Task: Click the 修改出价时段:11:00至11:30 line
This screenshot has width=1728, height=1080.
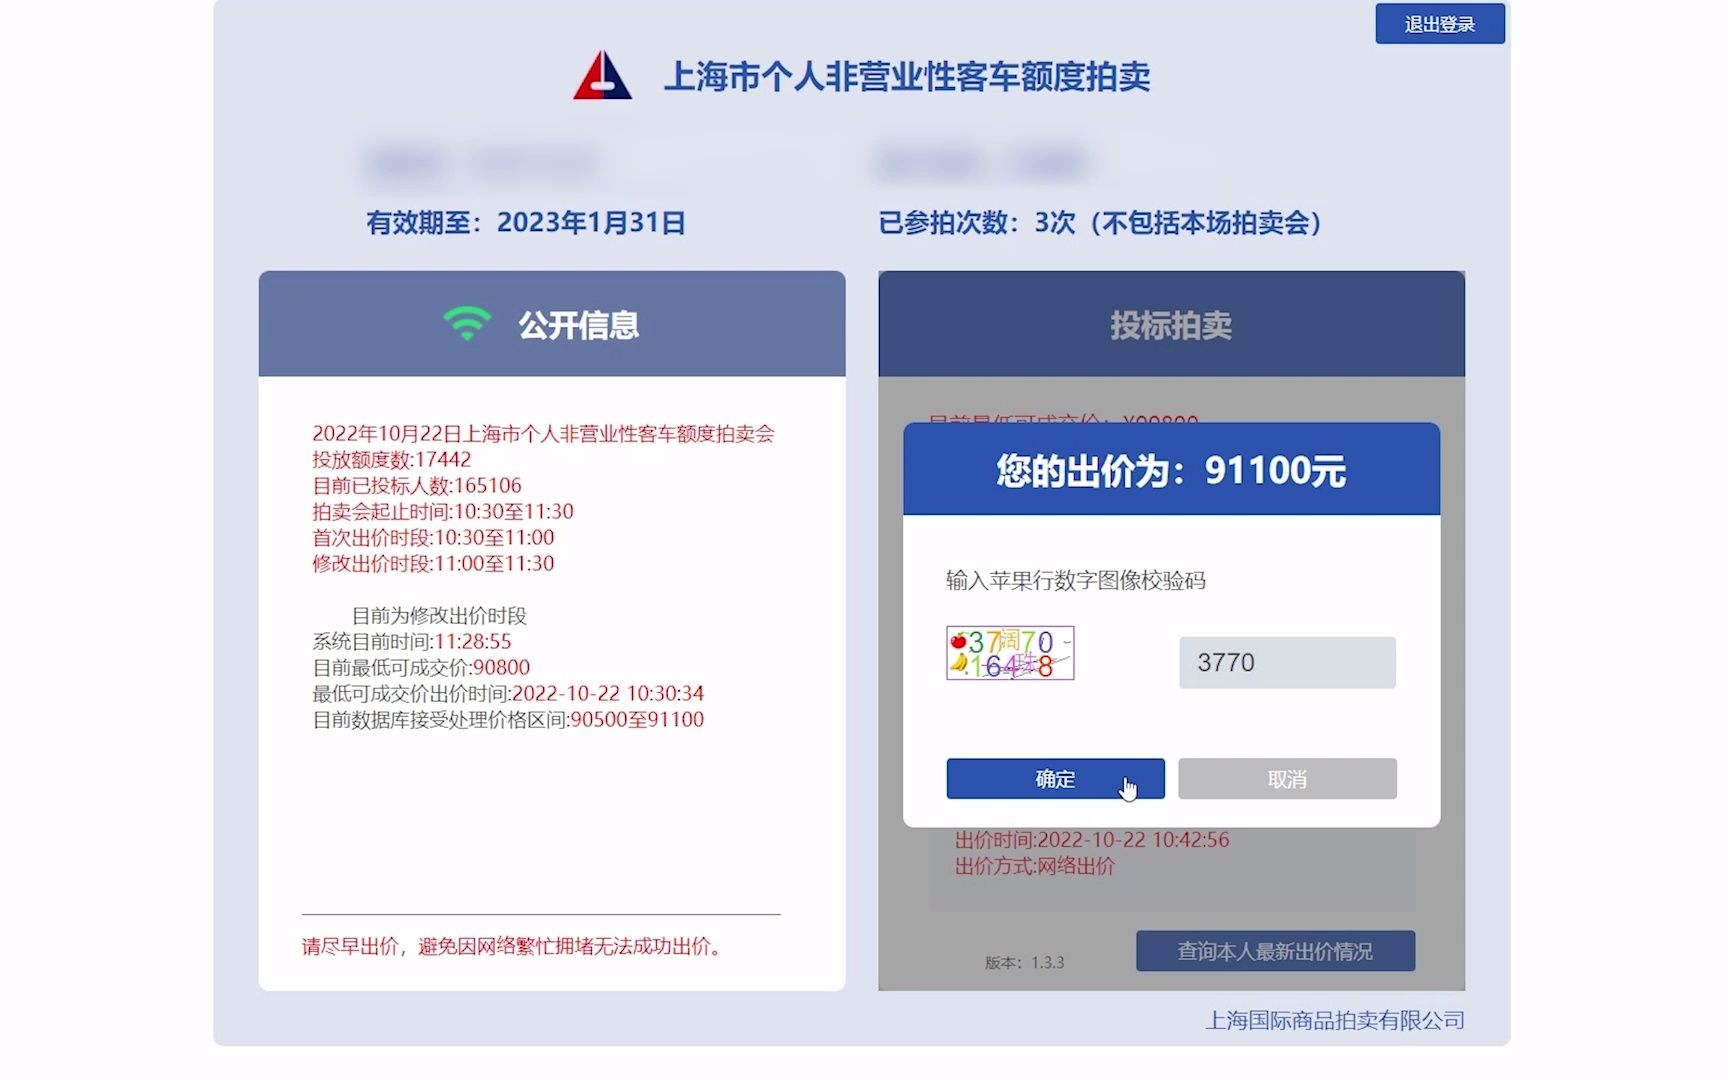Action: pos(433,564)
